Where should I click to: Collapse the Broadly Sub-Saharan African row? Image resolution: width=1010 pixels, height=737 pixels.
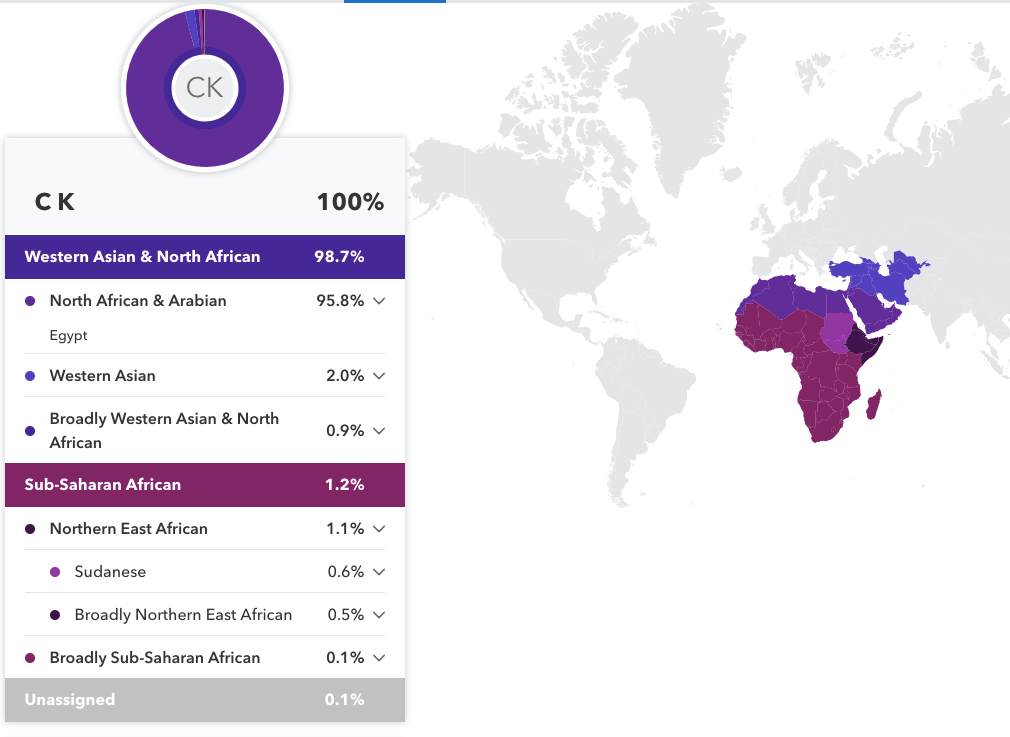(378, 658)
